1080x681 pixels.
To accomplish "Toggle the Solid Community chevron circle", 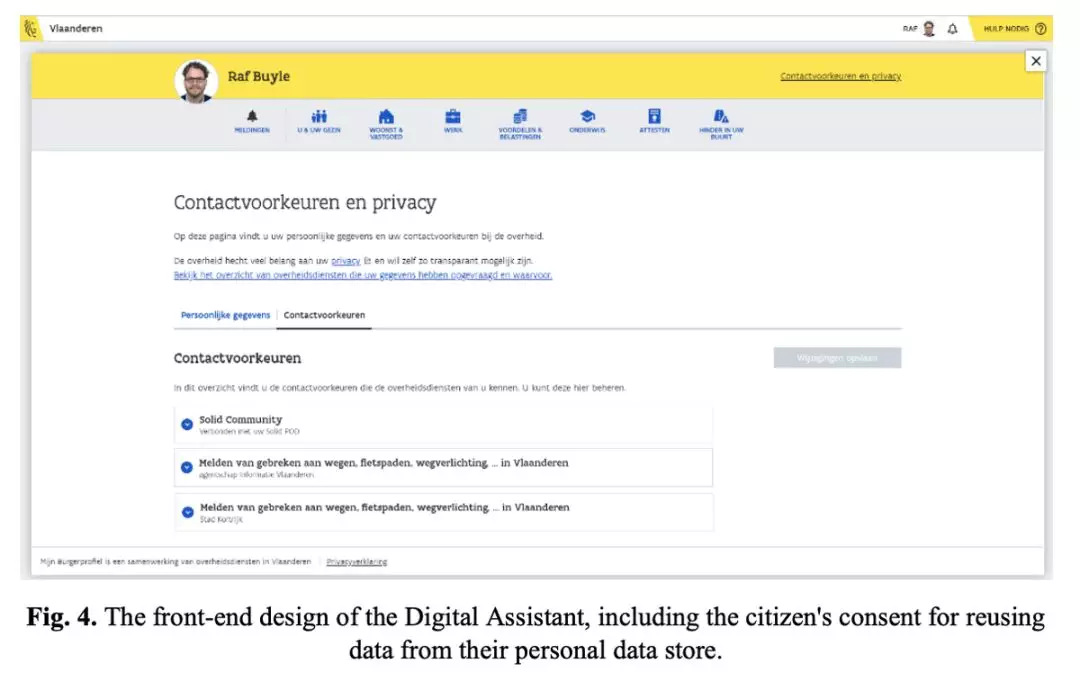I will (x=187, y=424).
